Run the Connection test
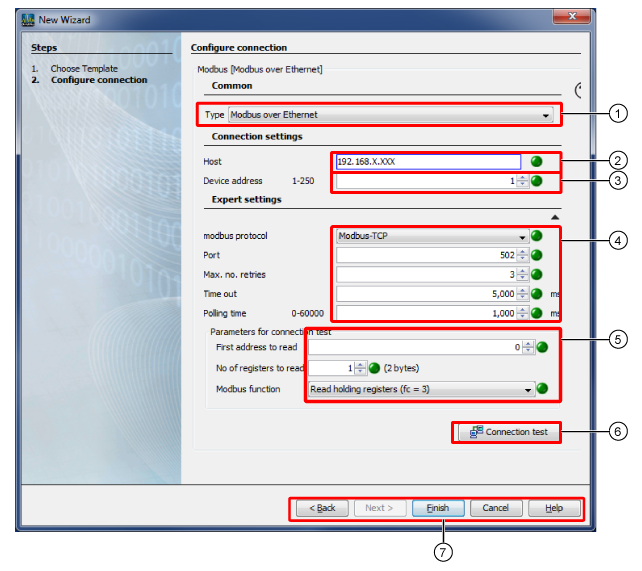This screenshot has height=571, width=642. [507, 432]
